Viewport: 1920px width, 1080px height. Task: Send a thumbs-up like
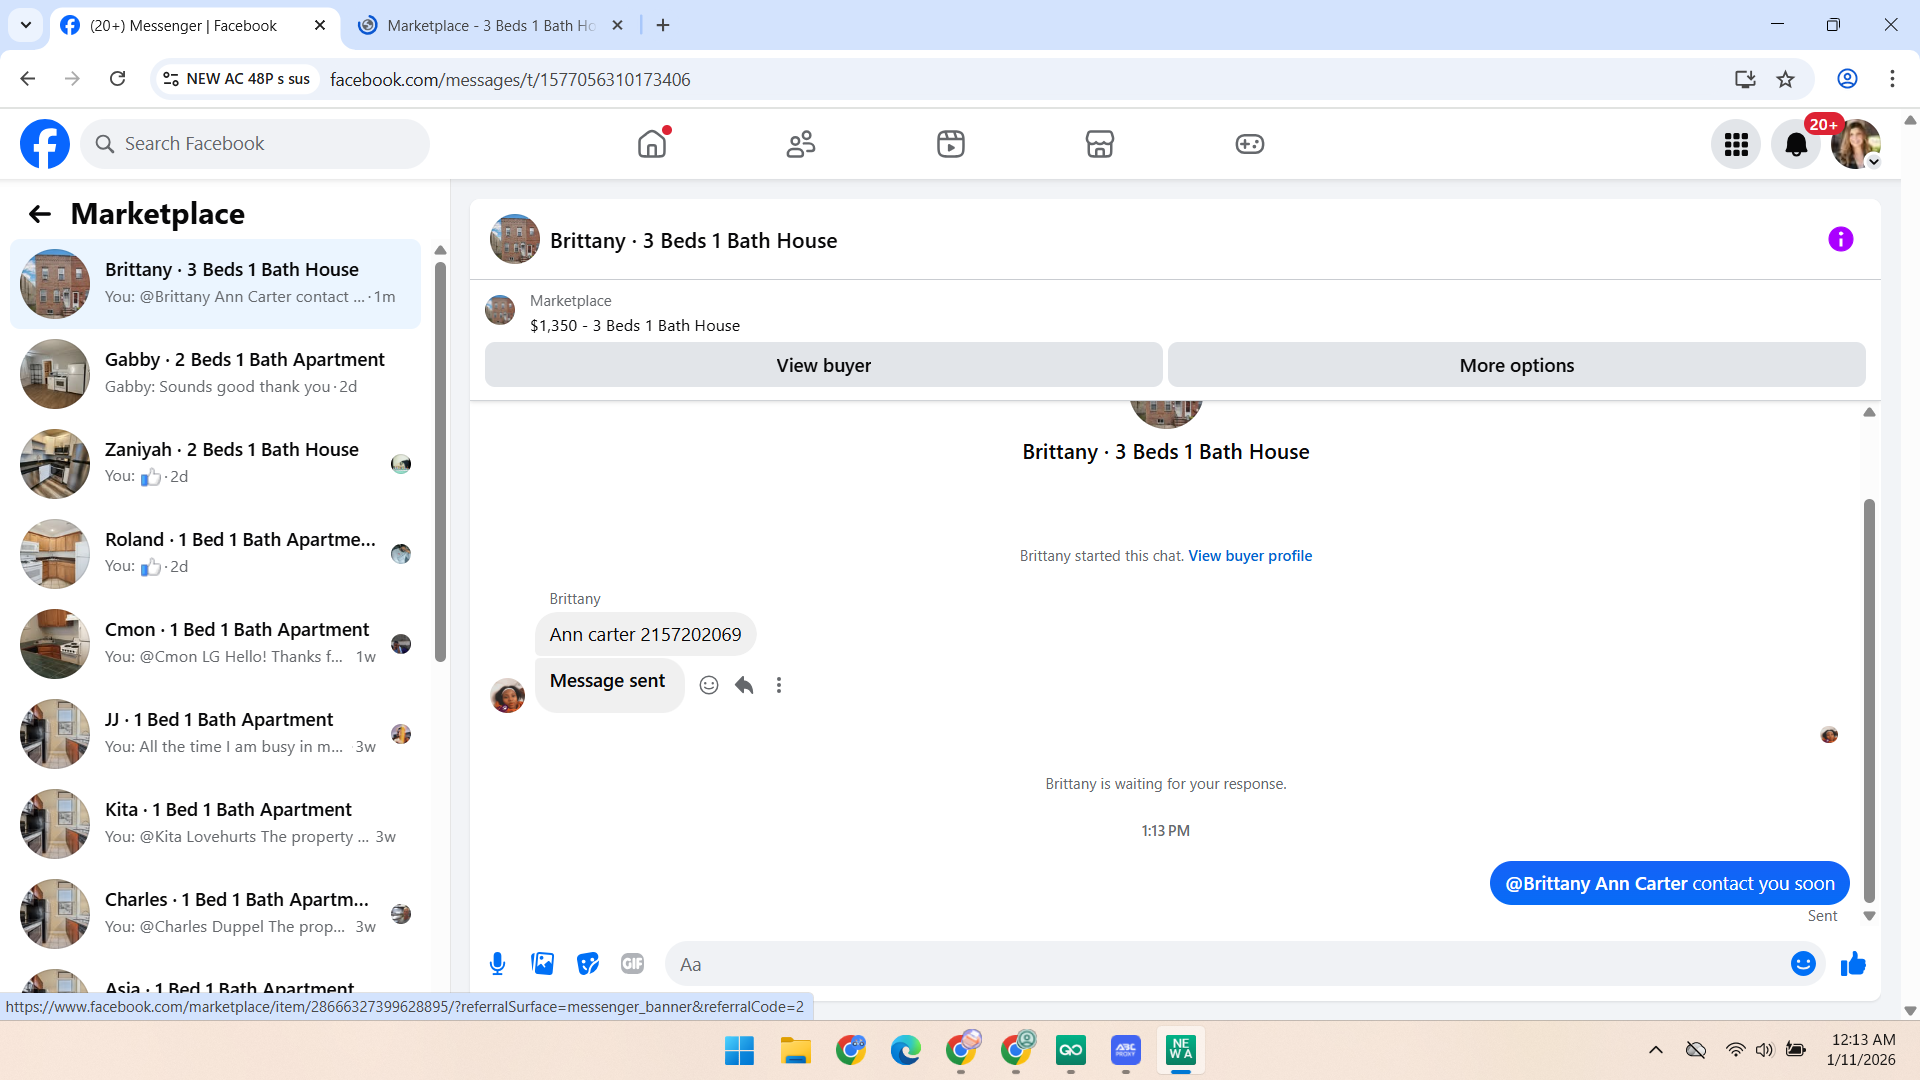1853,964
